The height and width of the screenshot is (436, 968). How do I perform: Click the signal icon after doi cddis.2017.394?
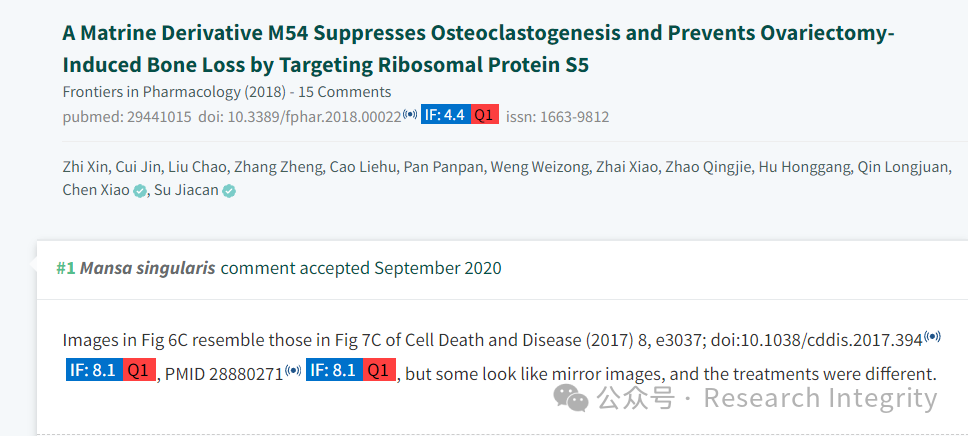click(932, 337)
